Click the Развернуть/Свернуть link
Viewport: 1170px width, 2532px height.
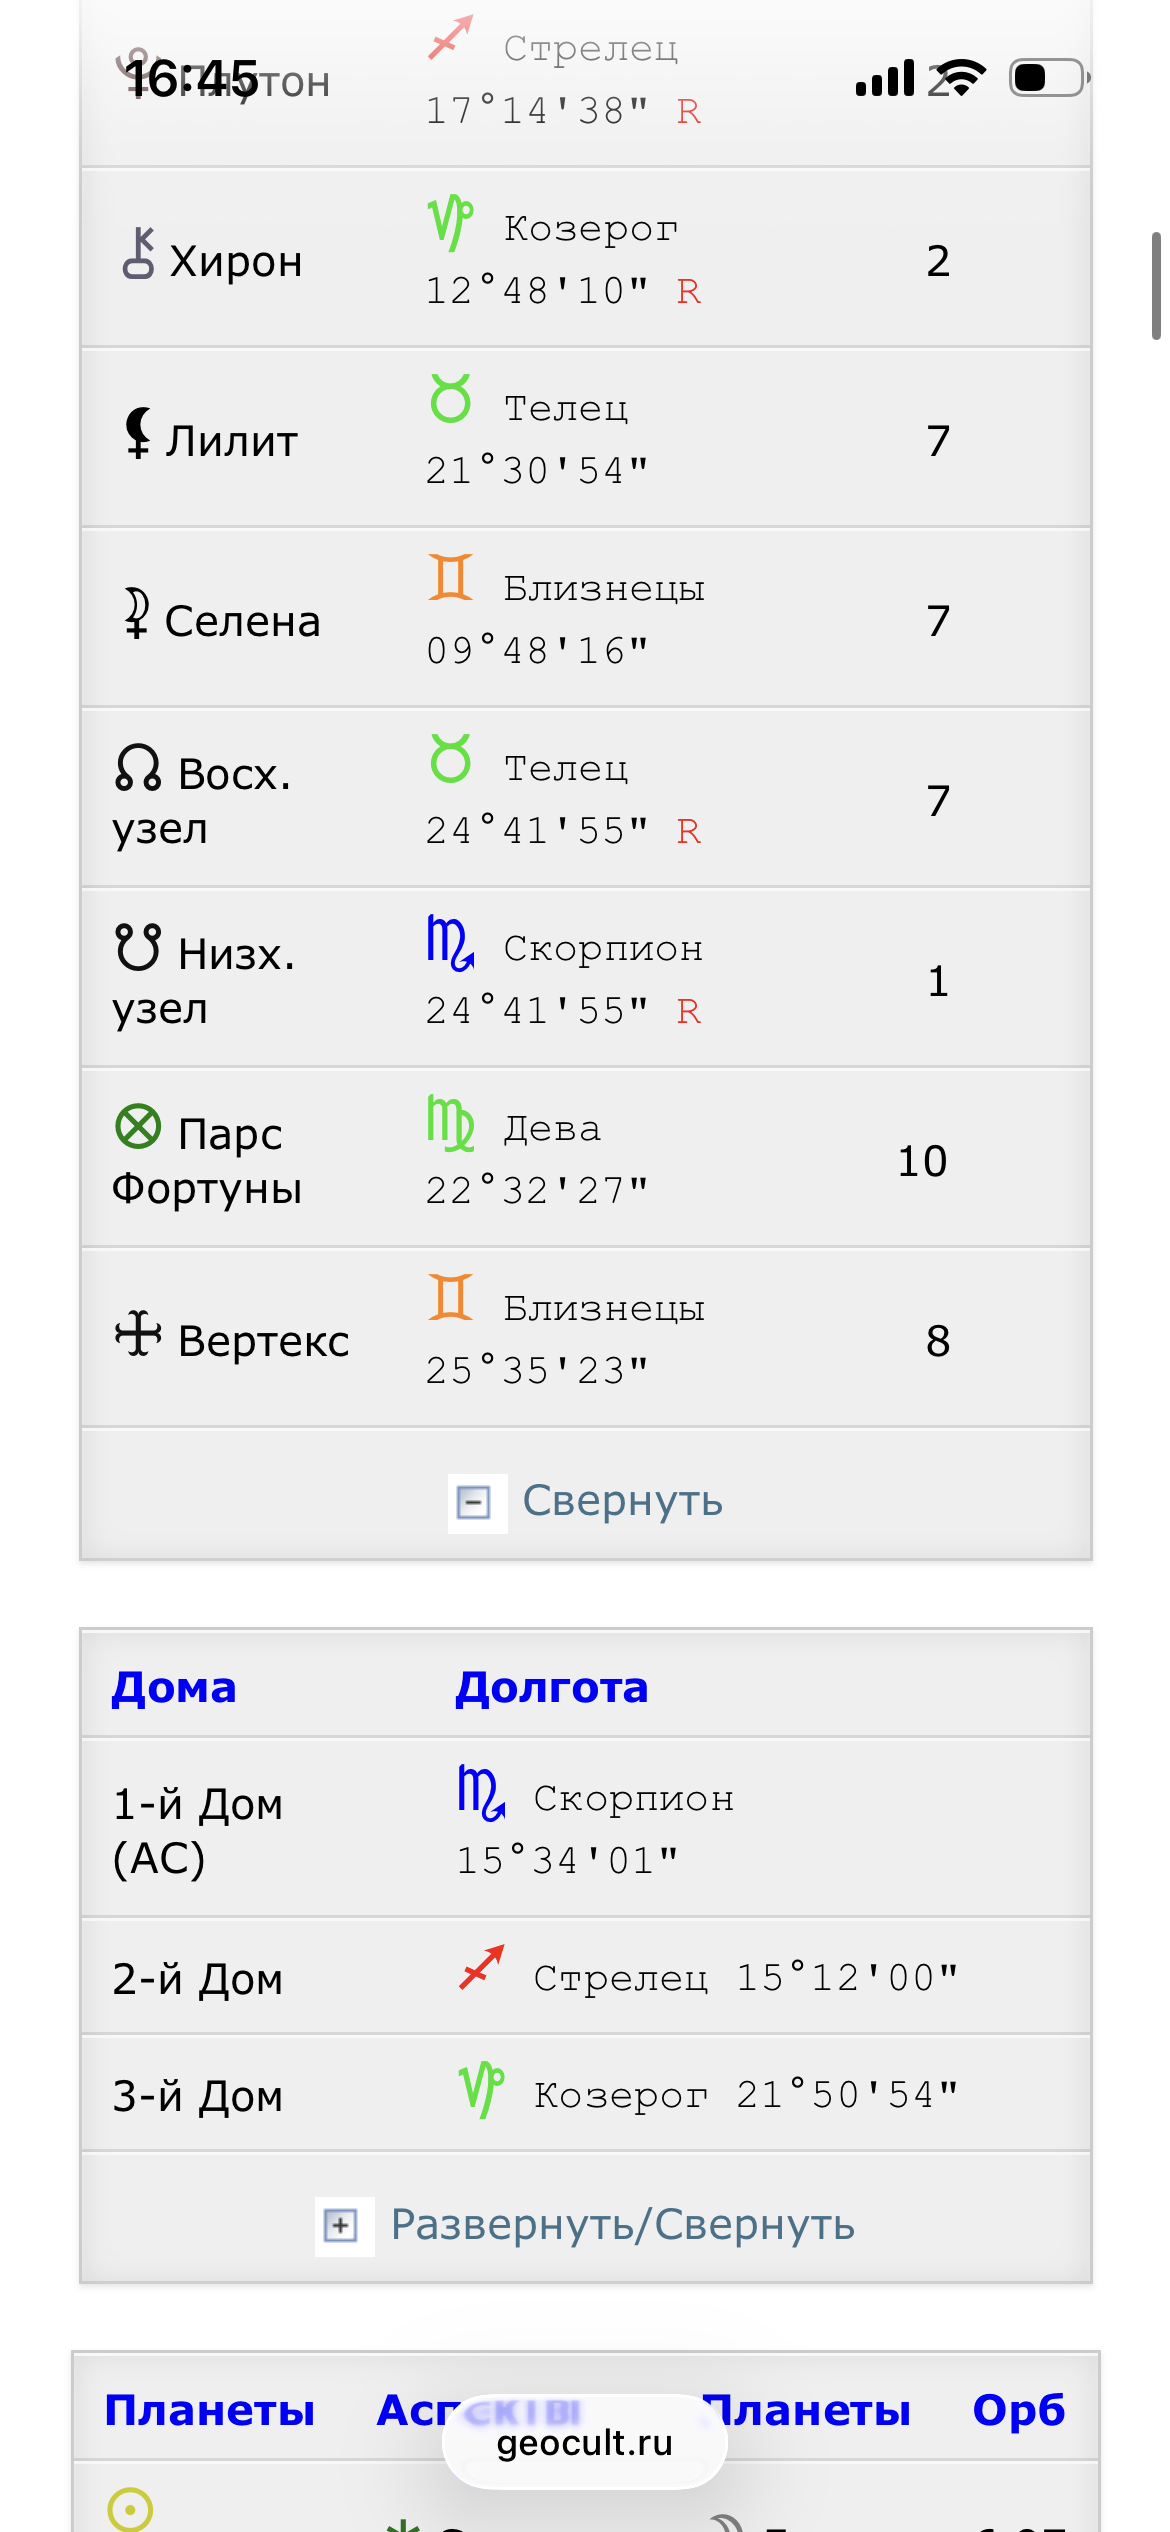(622, 2225)
